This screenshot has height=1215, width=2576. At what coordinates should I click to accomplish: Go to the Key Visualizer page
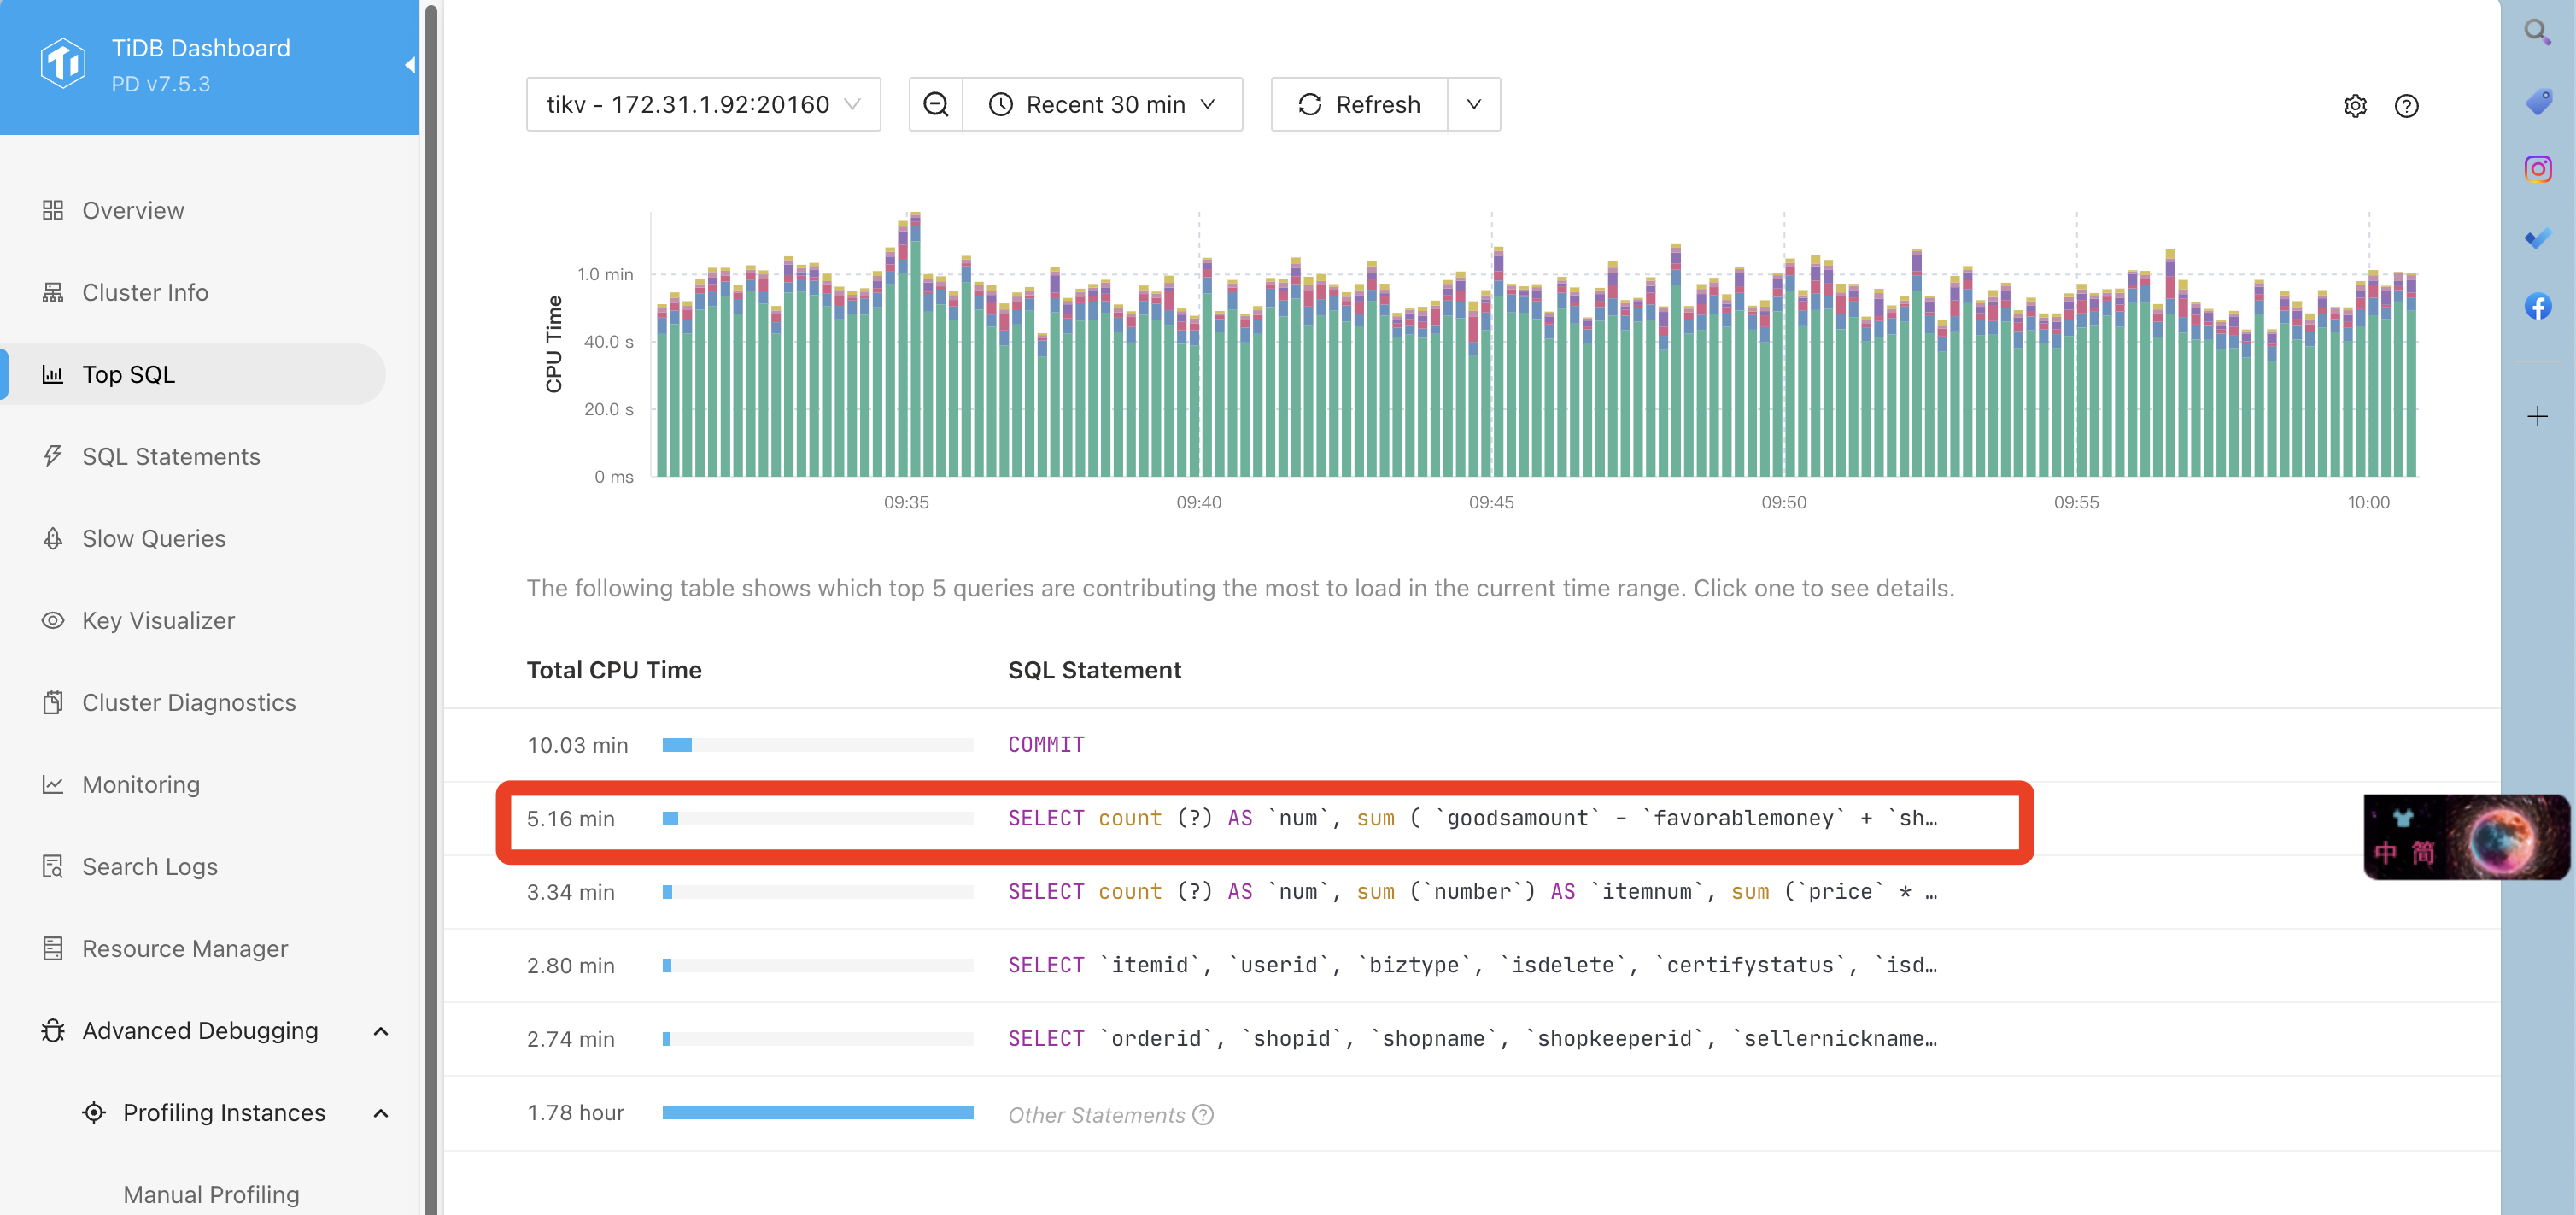pyautogui.click(x=158, y=621)
